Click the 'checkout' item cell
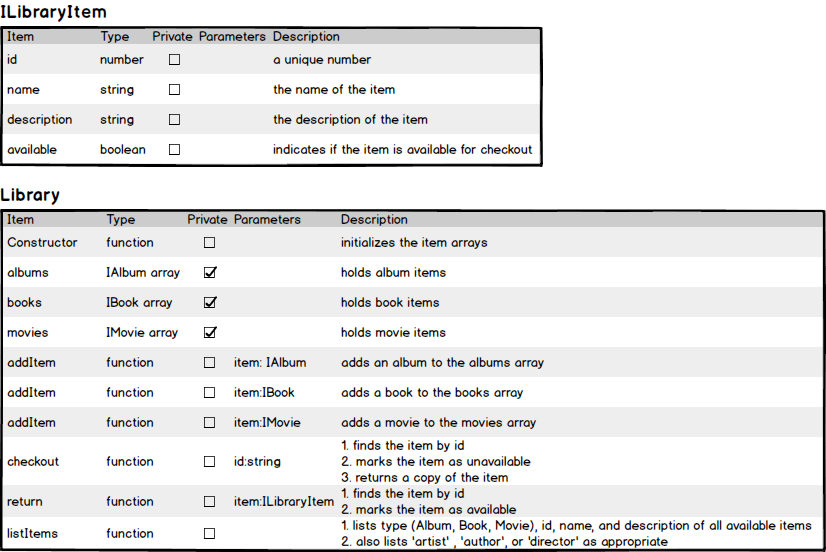 point(33,461)
